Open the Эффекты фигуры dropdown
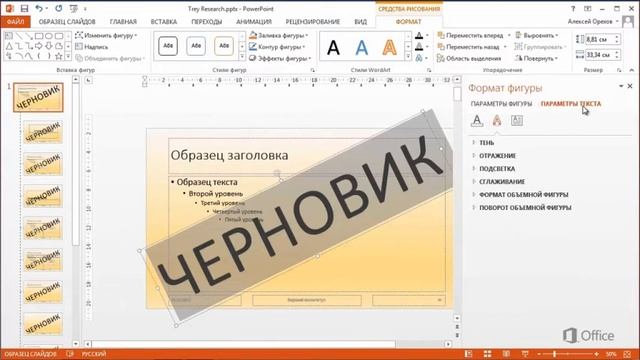640x360 pixels. pos(280,58)
